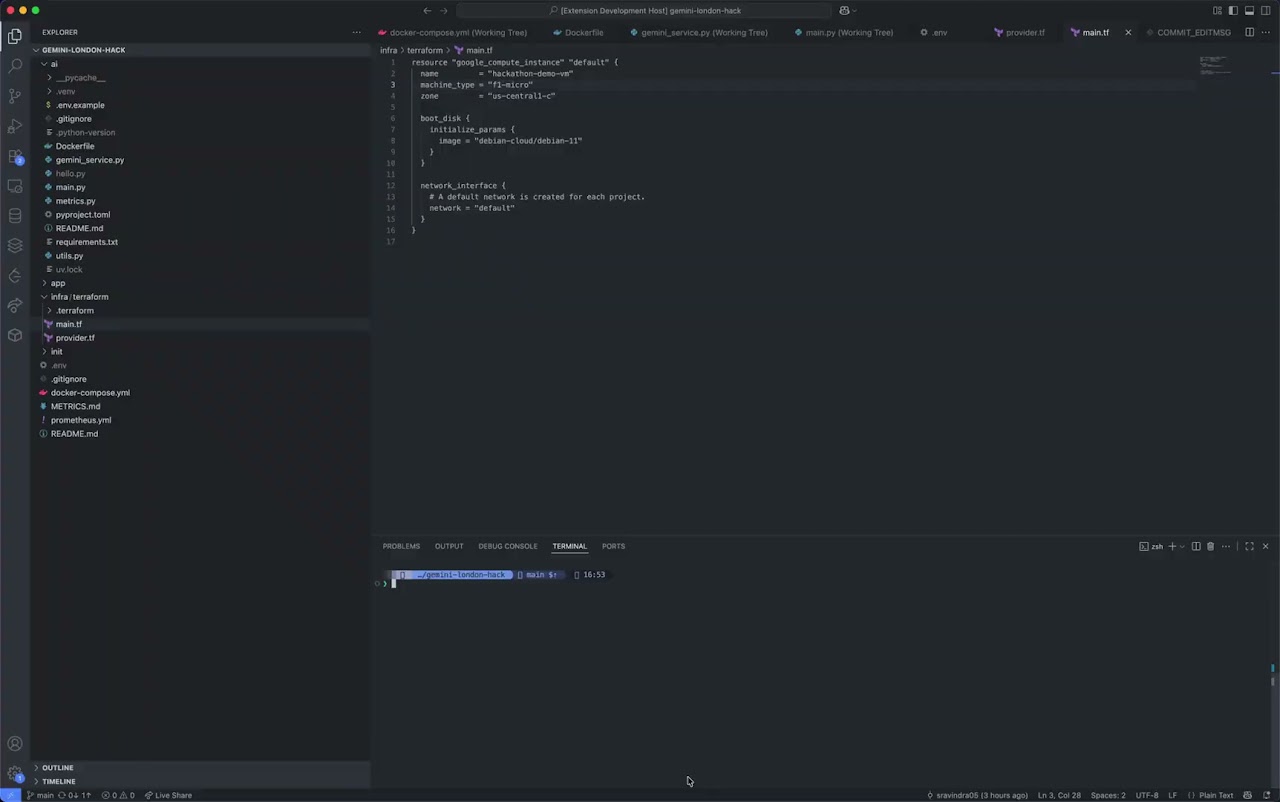Add a new terminal
Screen dimensions: 1280x802
click(x=1172, y=546)
